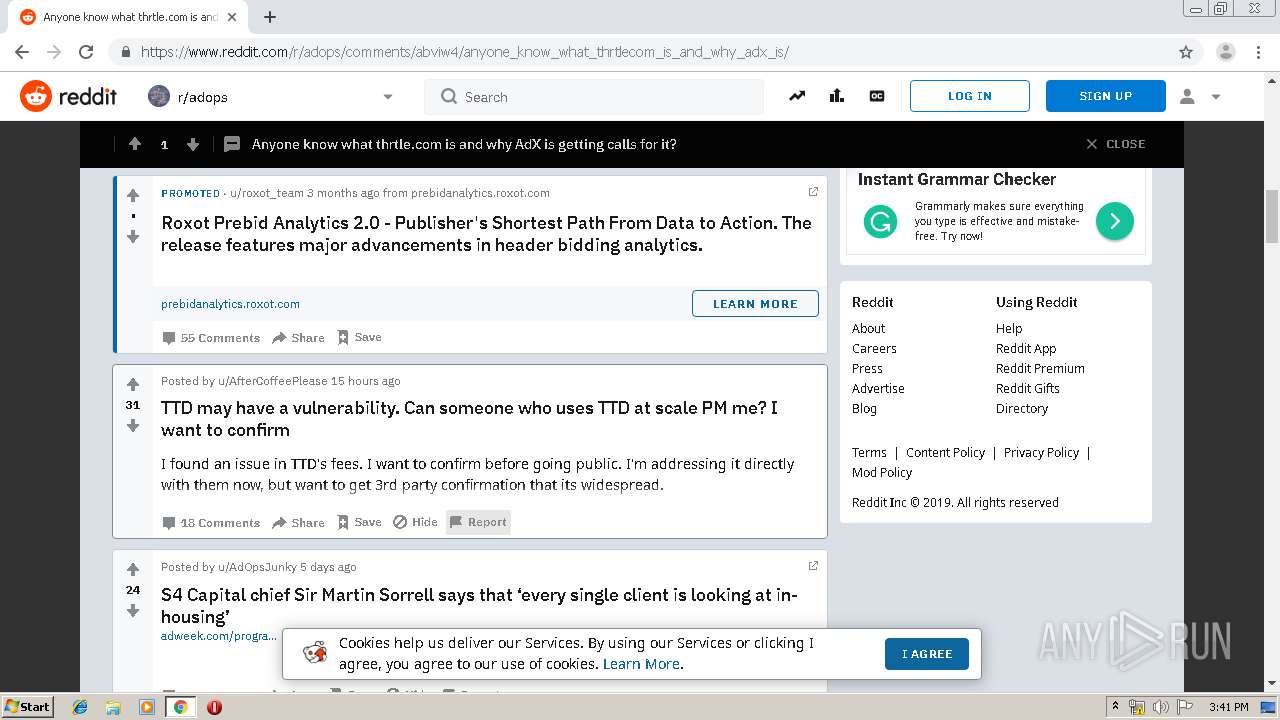Show hidden system tray icons
This screenshot has height=720, width=1280.
point(1115,707)
